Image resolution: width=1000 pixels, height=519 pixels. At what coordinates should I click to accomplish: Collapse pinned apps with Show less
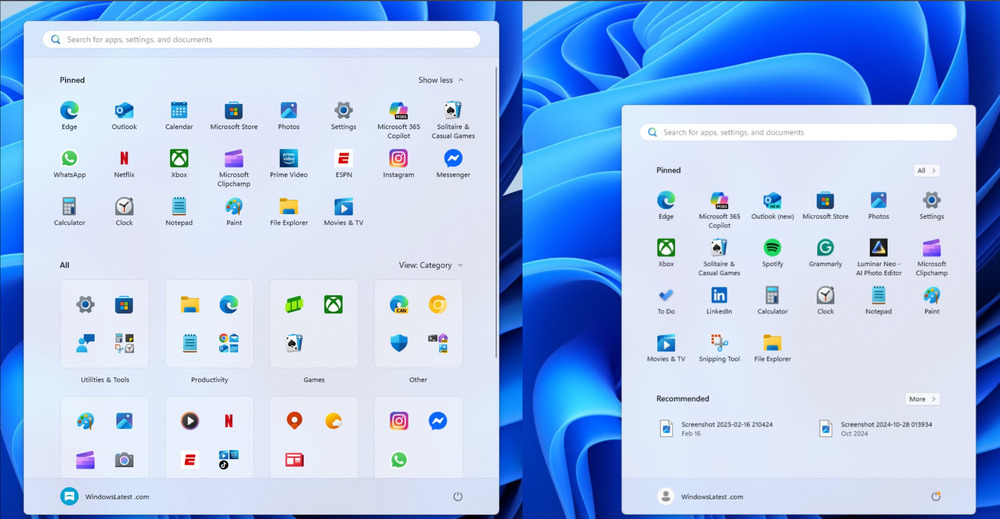pos(441,80)
